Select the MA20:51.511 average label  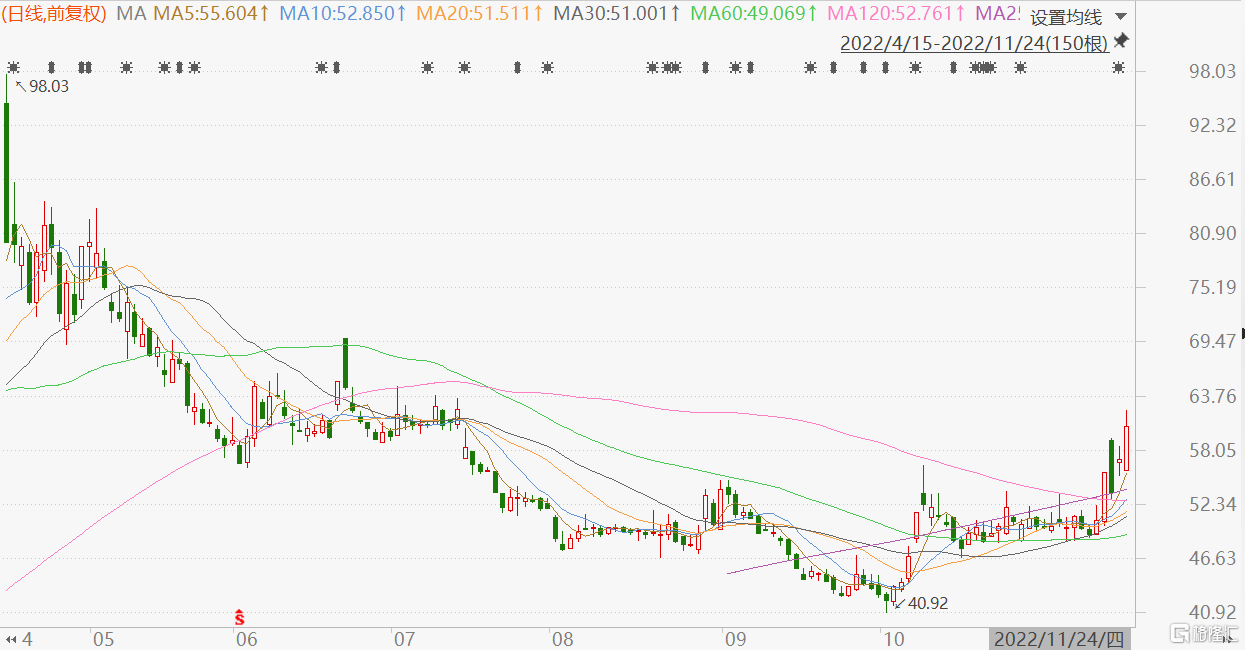pos(480,14)
